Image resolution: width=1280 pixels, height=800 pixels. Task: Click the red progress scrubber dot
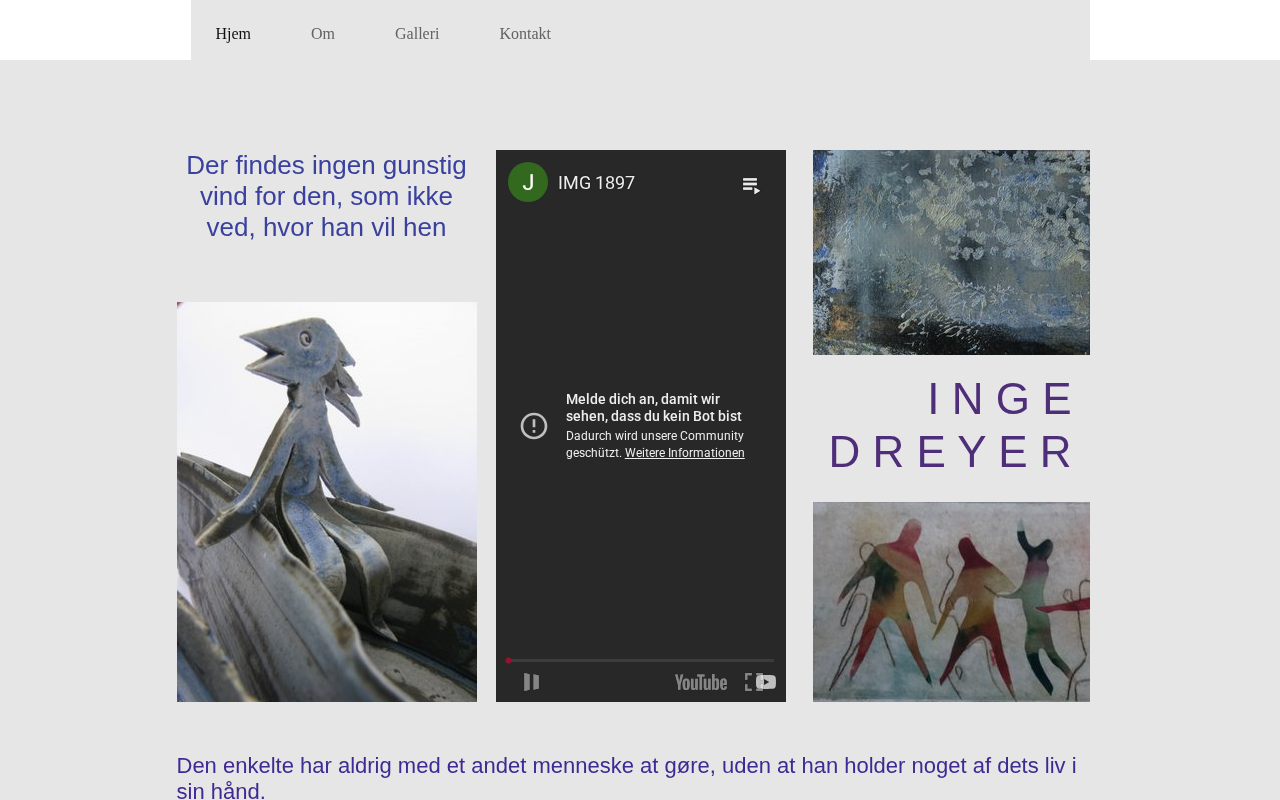(508, 660)
